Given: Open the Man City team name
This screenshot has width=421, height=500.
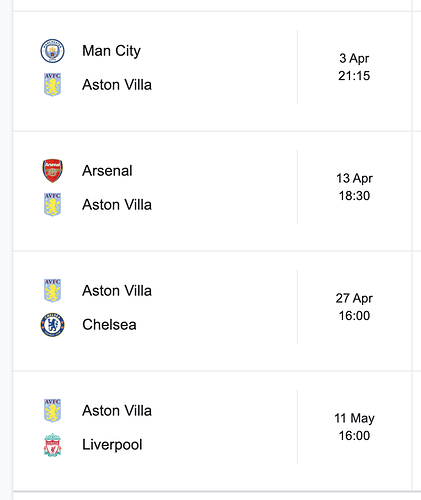Looking at the screenshot, I should pyautogui.click(x=111, y=51).
